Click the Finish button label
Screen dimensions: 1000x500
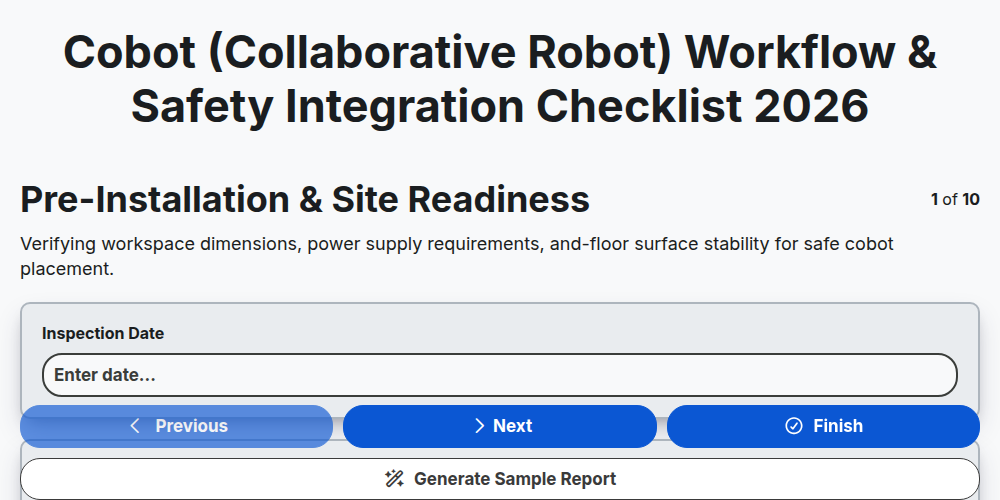click(x=837, y=426)
